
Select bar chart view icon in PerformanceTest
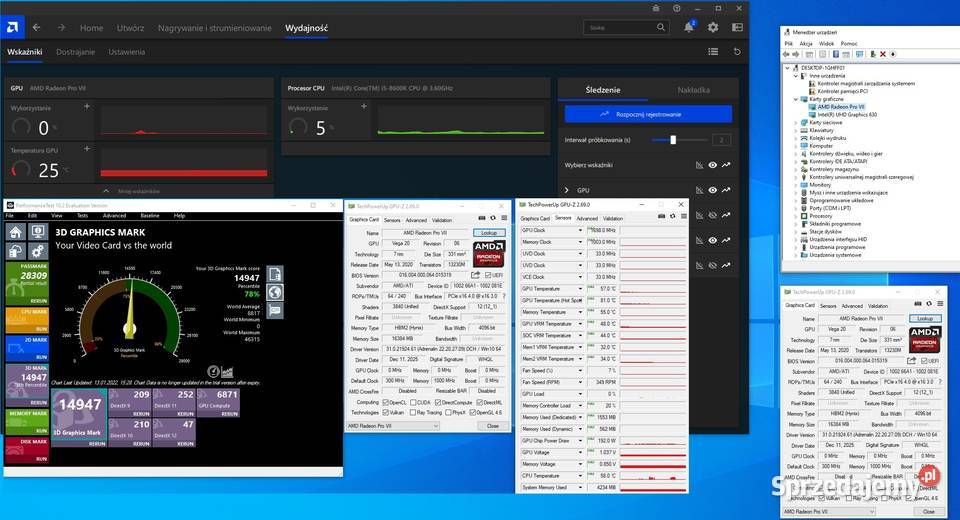click(x=227, y=371)
